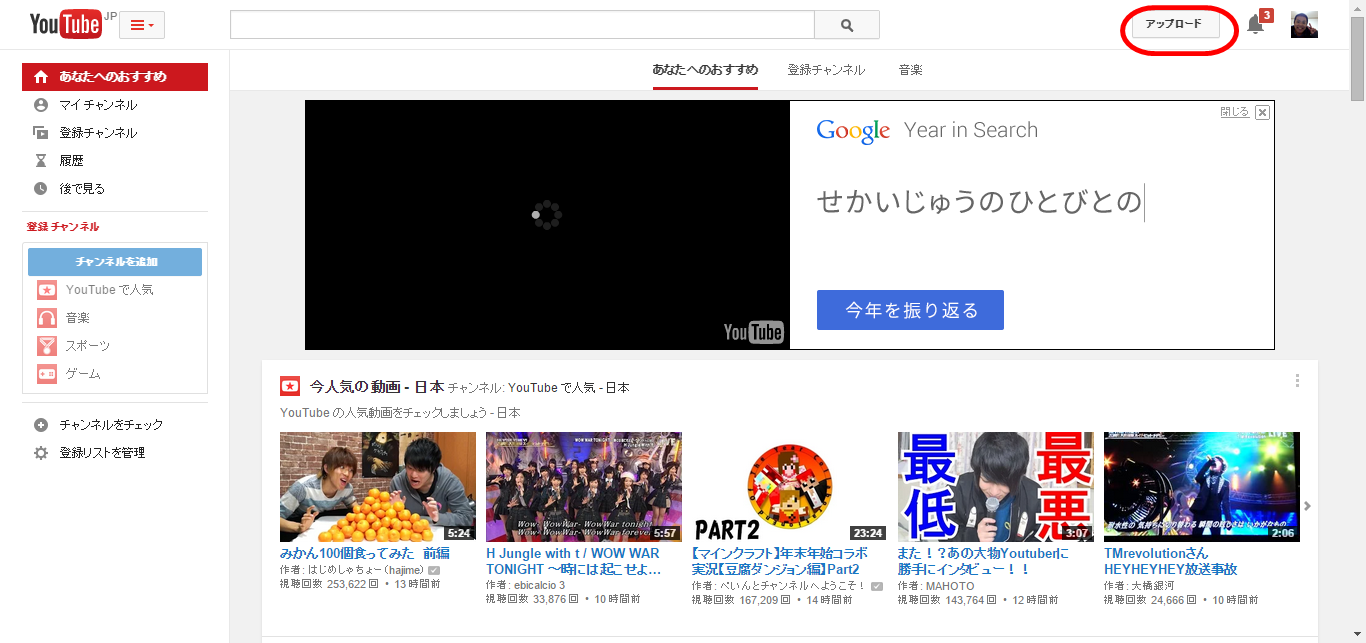1366x643 pixels.
Task: Click the 後で見る clock icon
Action: (41, 189)
